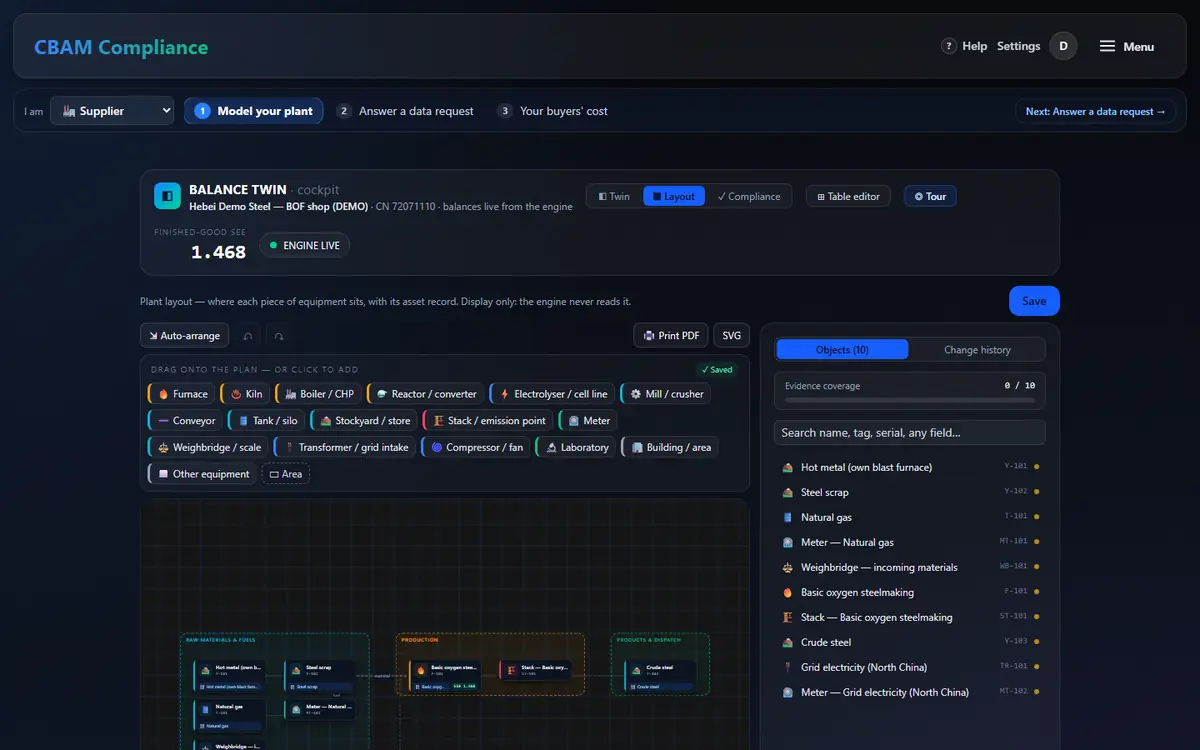Image resolution: width=1200 pixels, height=750 pixels.
Task: Click the redo arrow icon
Action: (279, 336)
